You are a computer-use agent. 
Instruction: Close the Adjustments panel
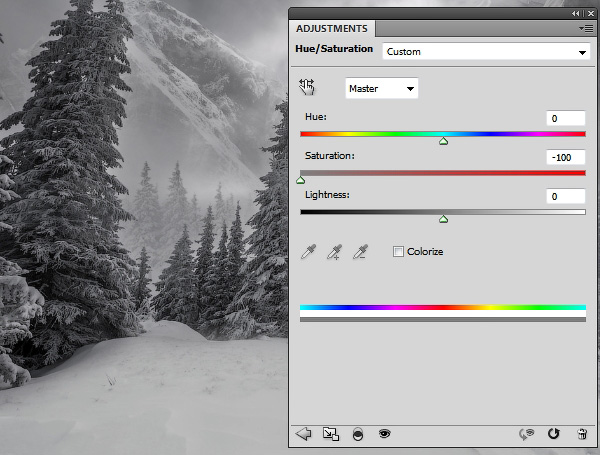[x=591, y=13]
